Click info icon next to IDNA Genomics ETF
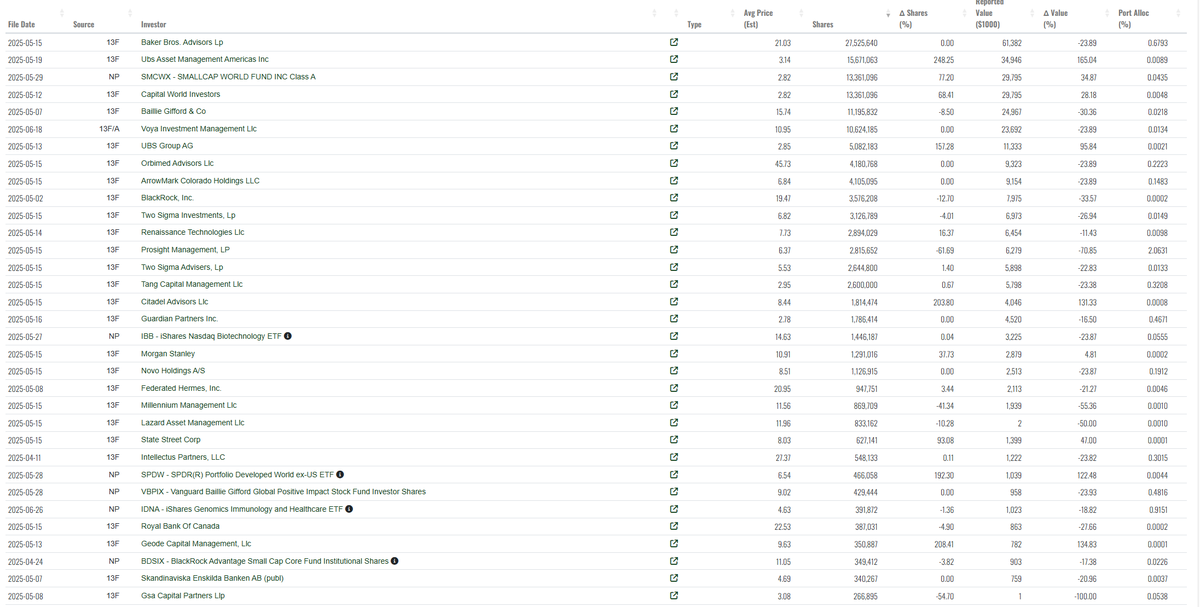Viewport: 1200px width, 607px height. [348, 509]
